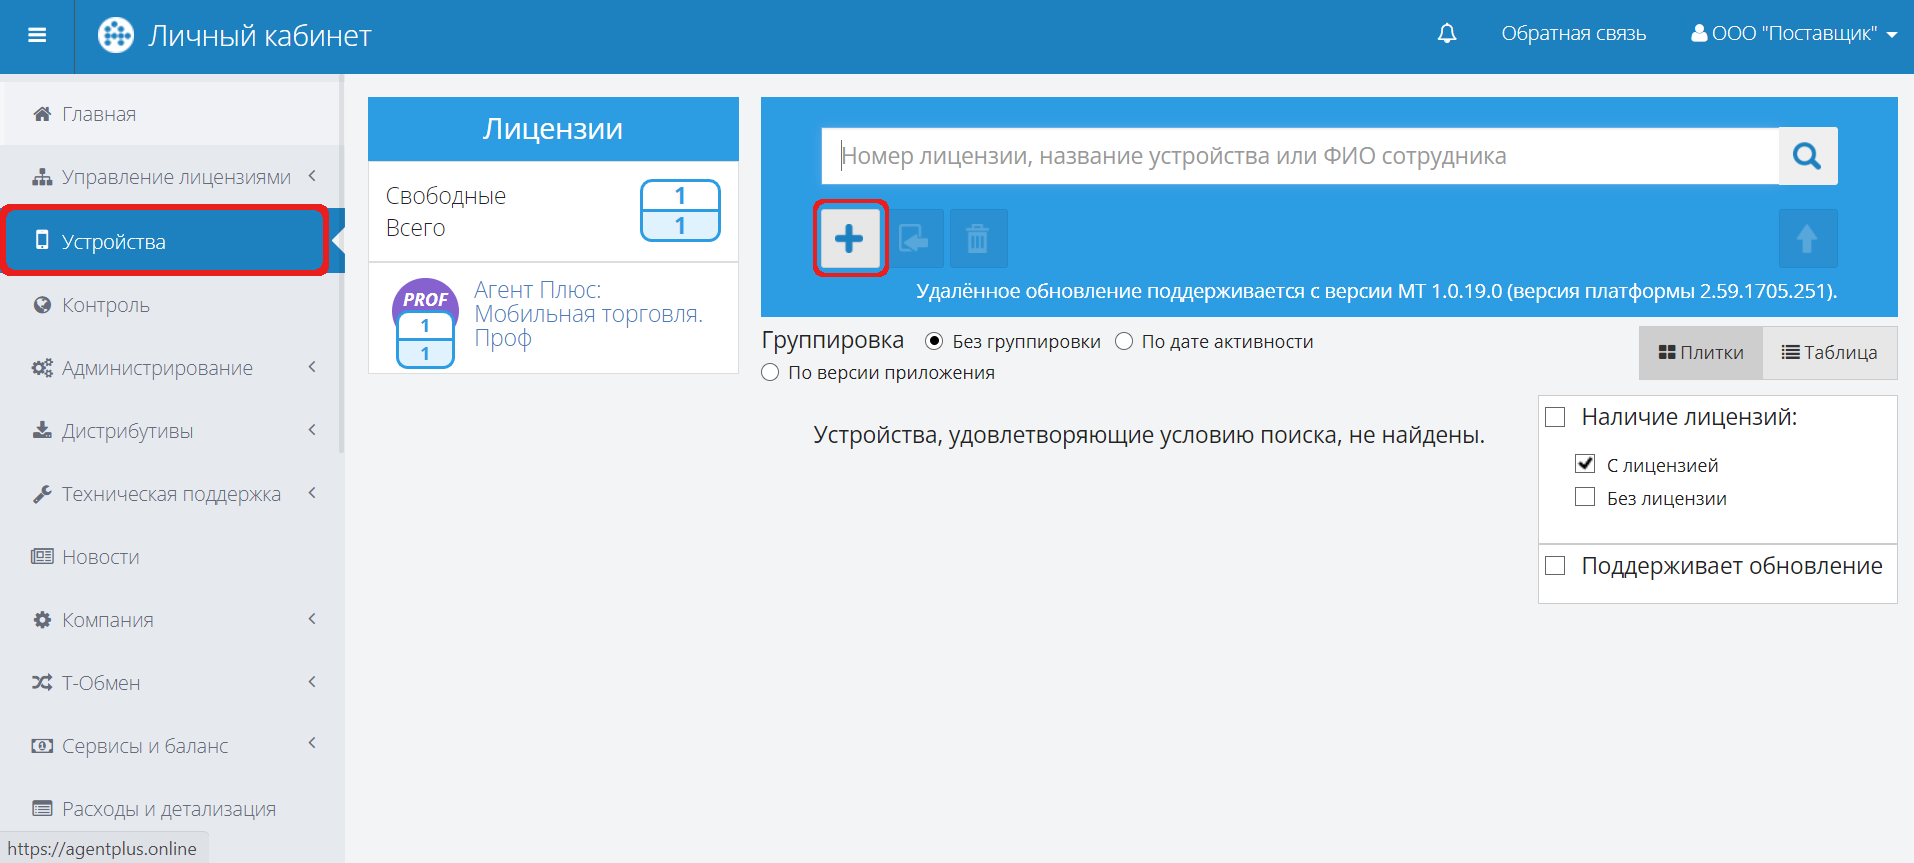Screen dimensions: 1914x863
Task: Open the 'Обратная связь' link
Action: [1573, 34]
